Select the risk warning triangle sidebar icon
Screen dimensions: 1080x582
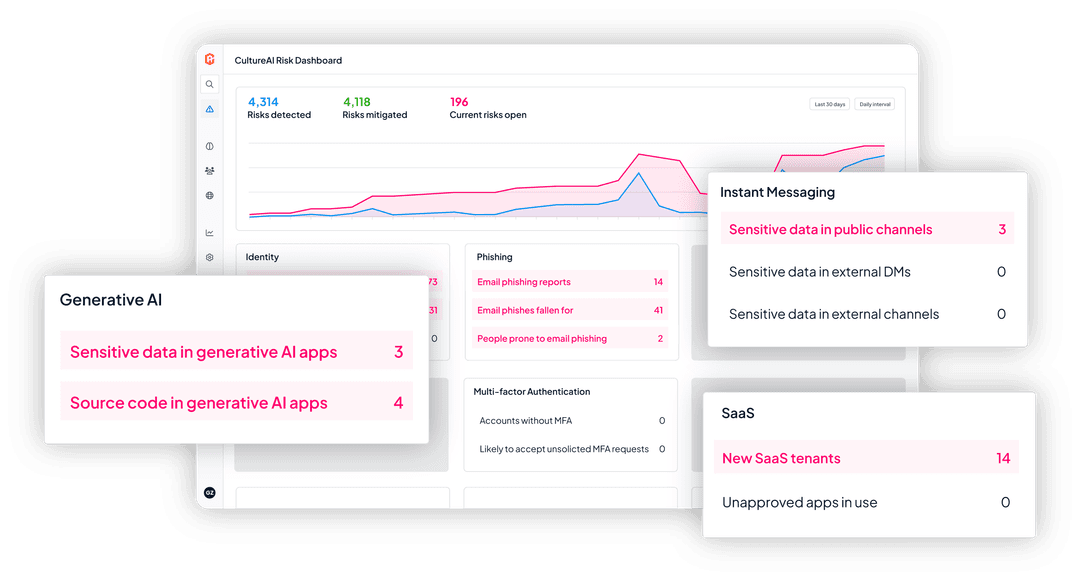pos(209,109)
